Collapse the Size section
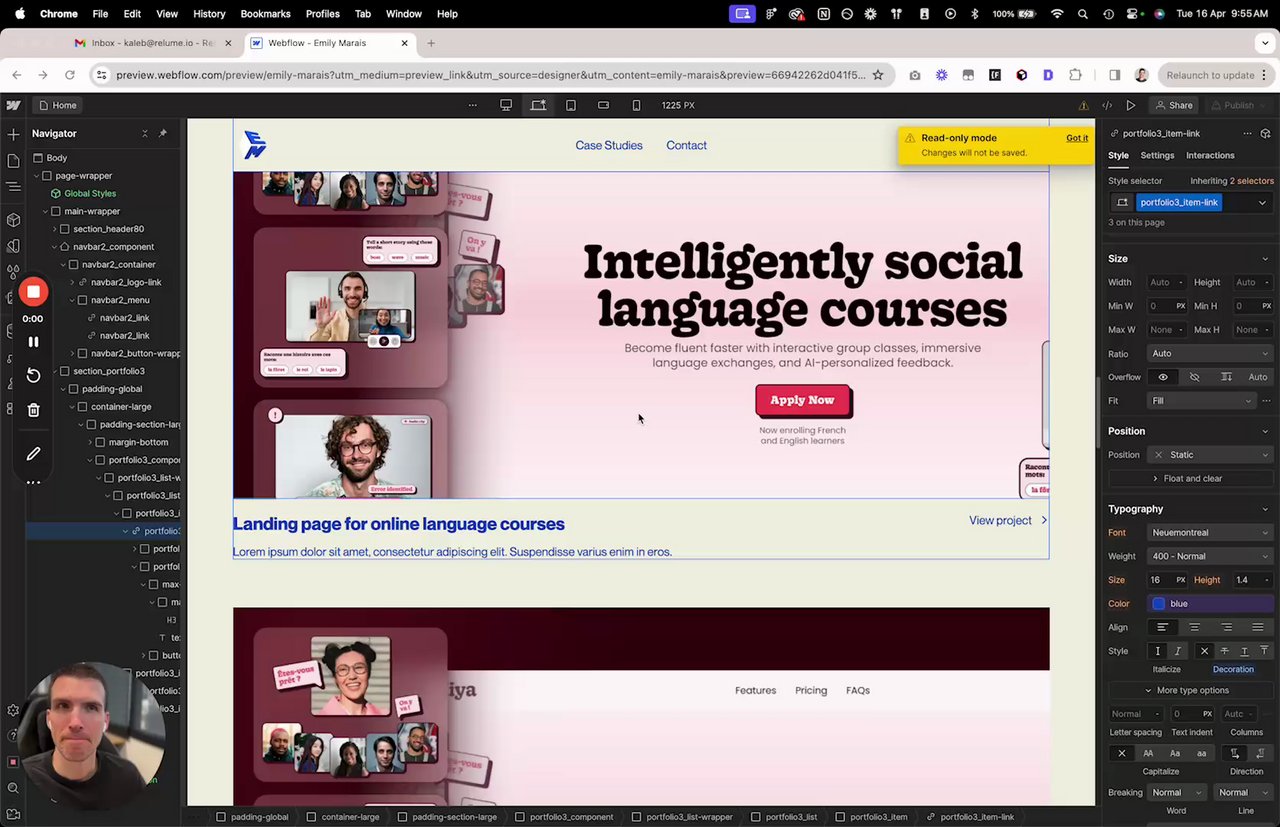The height and width of the screenshot is (827, 1280). [x=1265, y=258]
